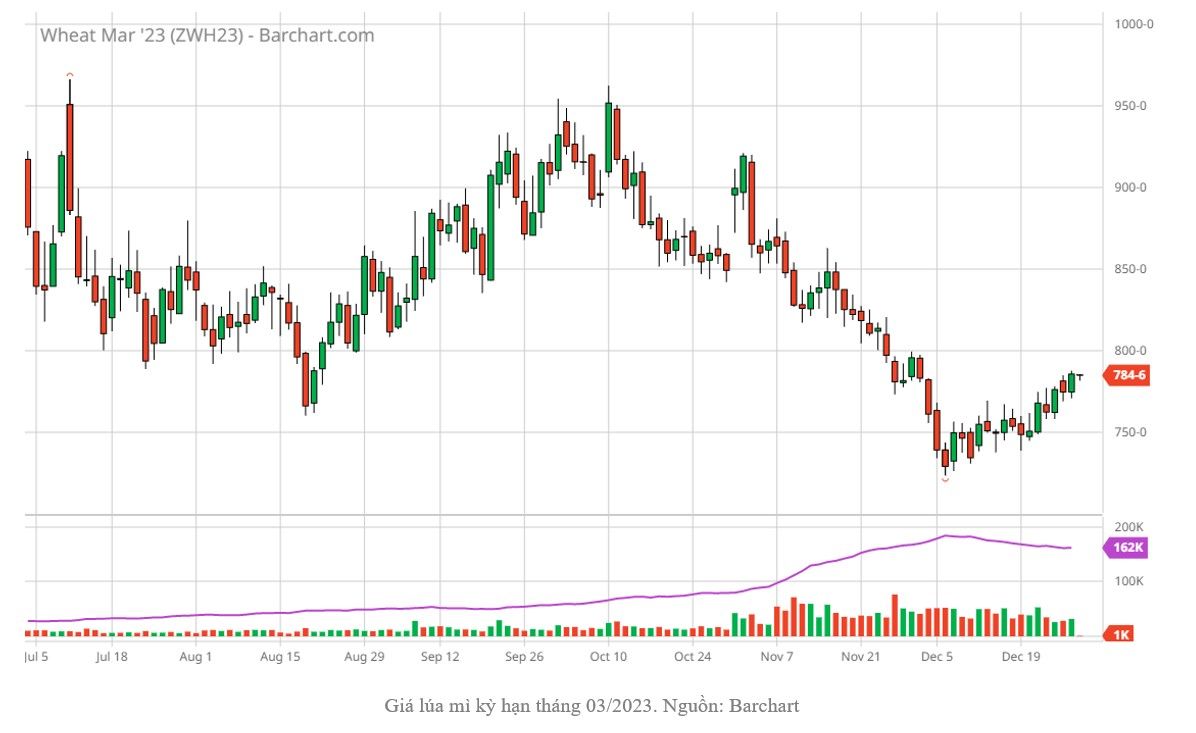Click the 850-0 price axis label

click(1130, 269)
